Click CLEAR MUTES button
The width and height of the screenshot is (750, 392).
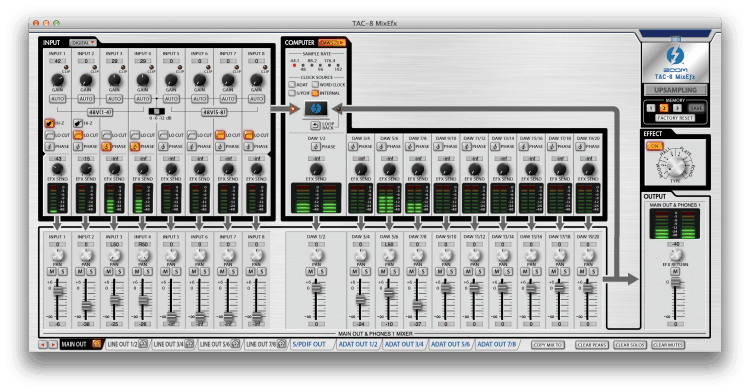click(668, 345)
